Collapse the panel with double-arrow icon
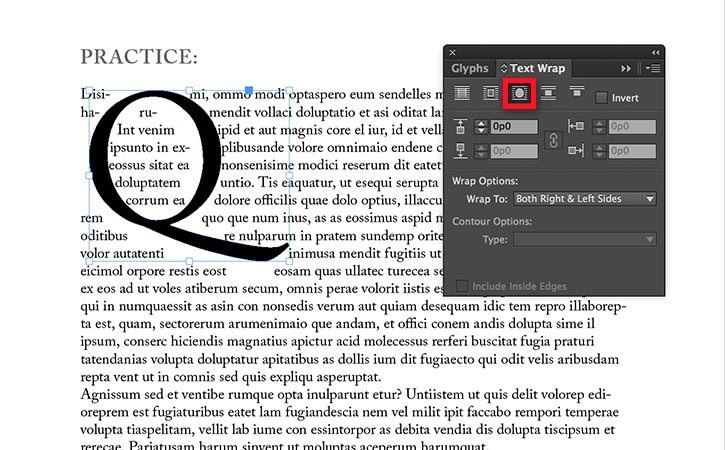Image resolution: width=725 pixels, height=450 pixels. click(656, 53)
